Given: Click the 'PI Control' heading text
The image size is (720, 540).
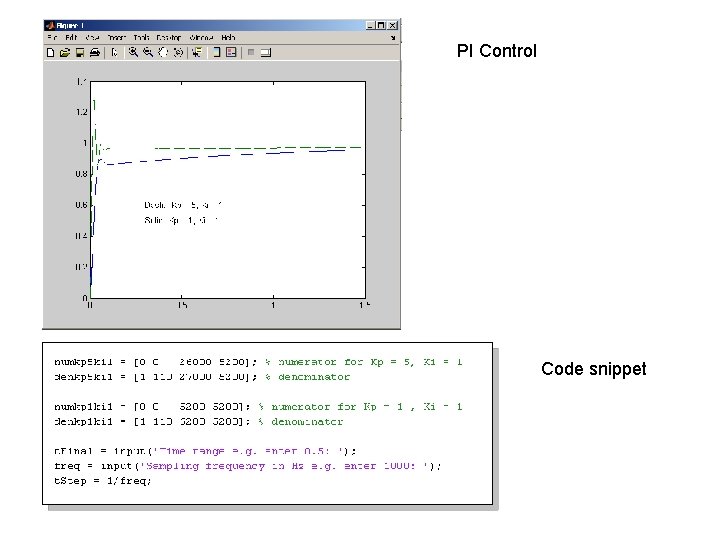Looking at the screenshot, I should (x=496, y=51).
